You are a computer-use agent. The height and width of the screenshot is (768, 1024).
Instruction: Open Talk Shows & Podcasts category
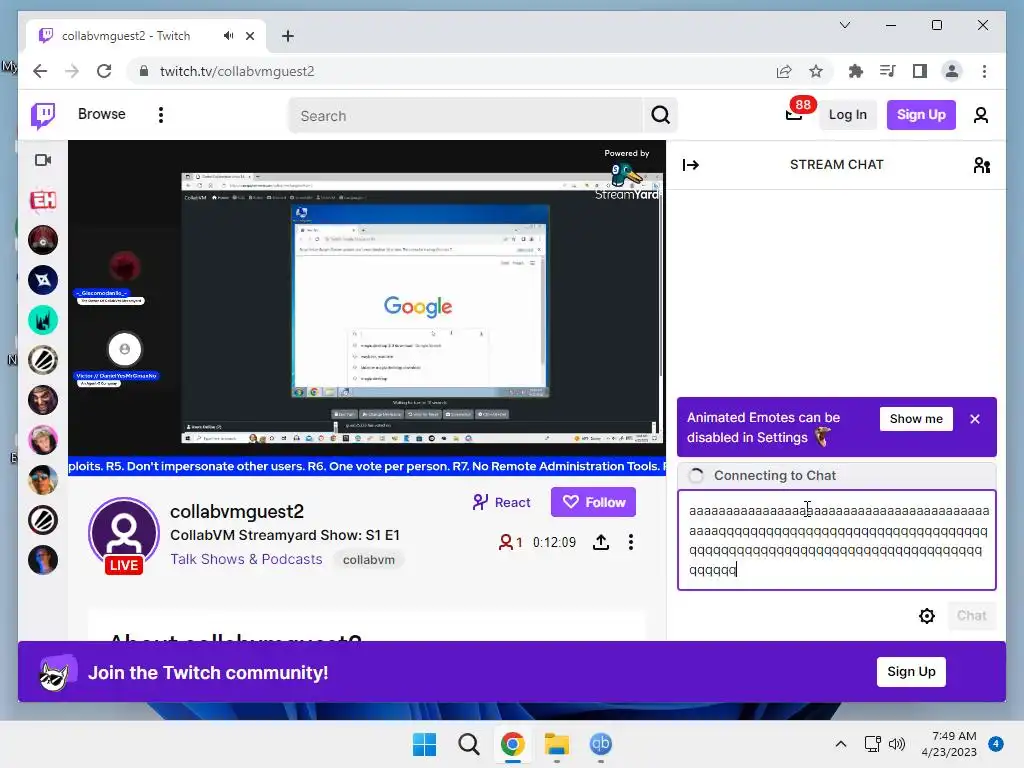point(246,560)
